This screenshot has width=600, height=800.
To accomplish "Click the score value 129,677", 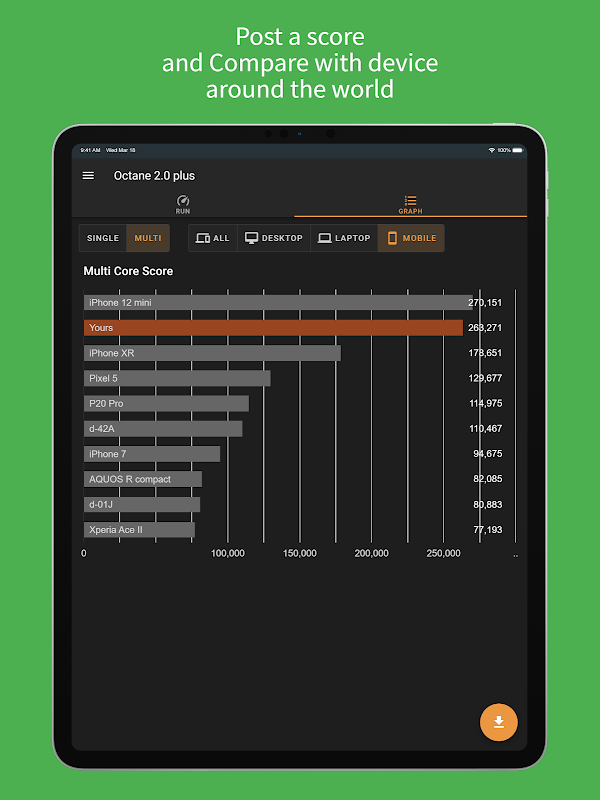I will point(485,378).
